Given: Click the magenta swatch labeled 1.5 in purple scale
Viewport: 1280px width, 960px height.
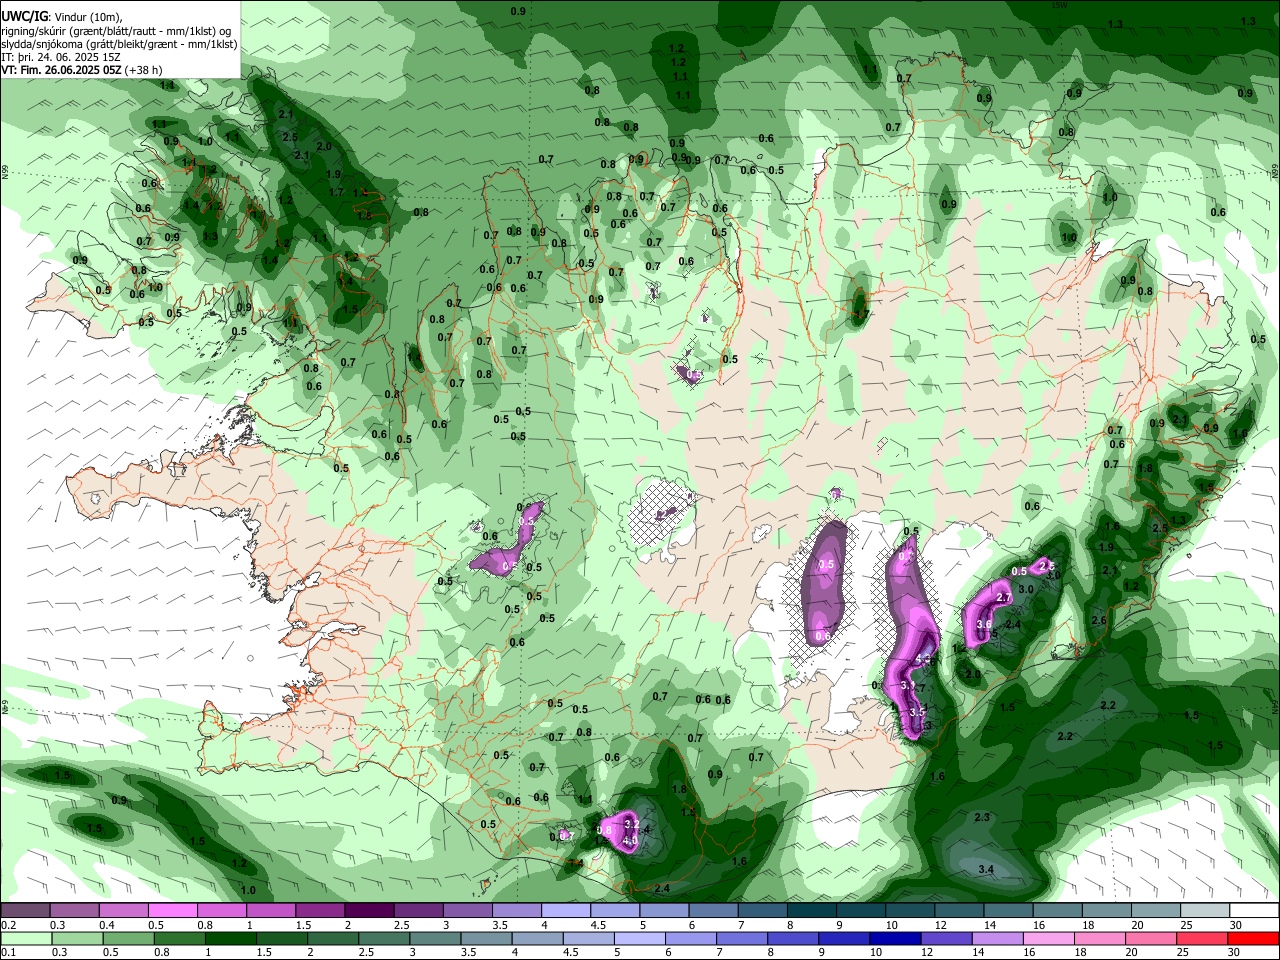Looking at the screenshot, I should click(320, 910).
